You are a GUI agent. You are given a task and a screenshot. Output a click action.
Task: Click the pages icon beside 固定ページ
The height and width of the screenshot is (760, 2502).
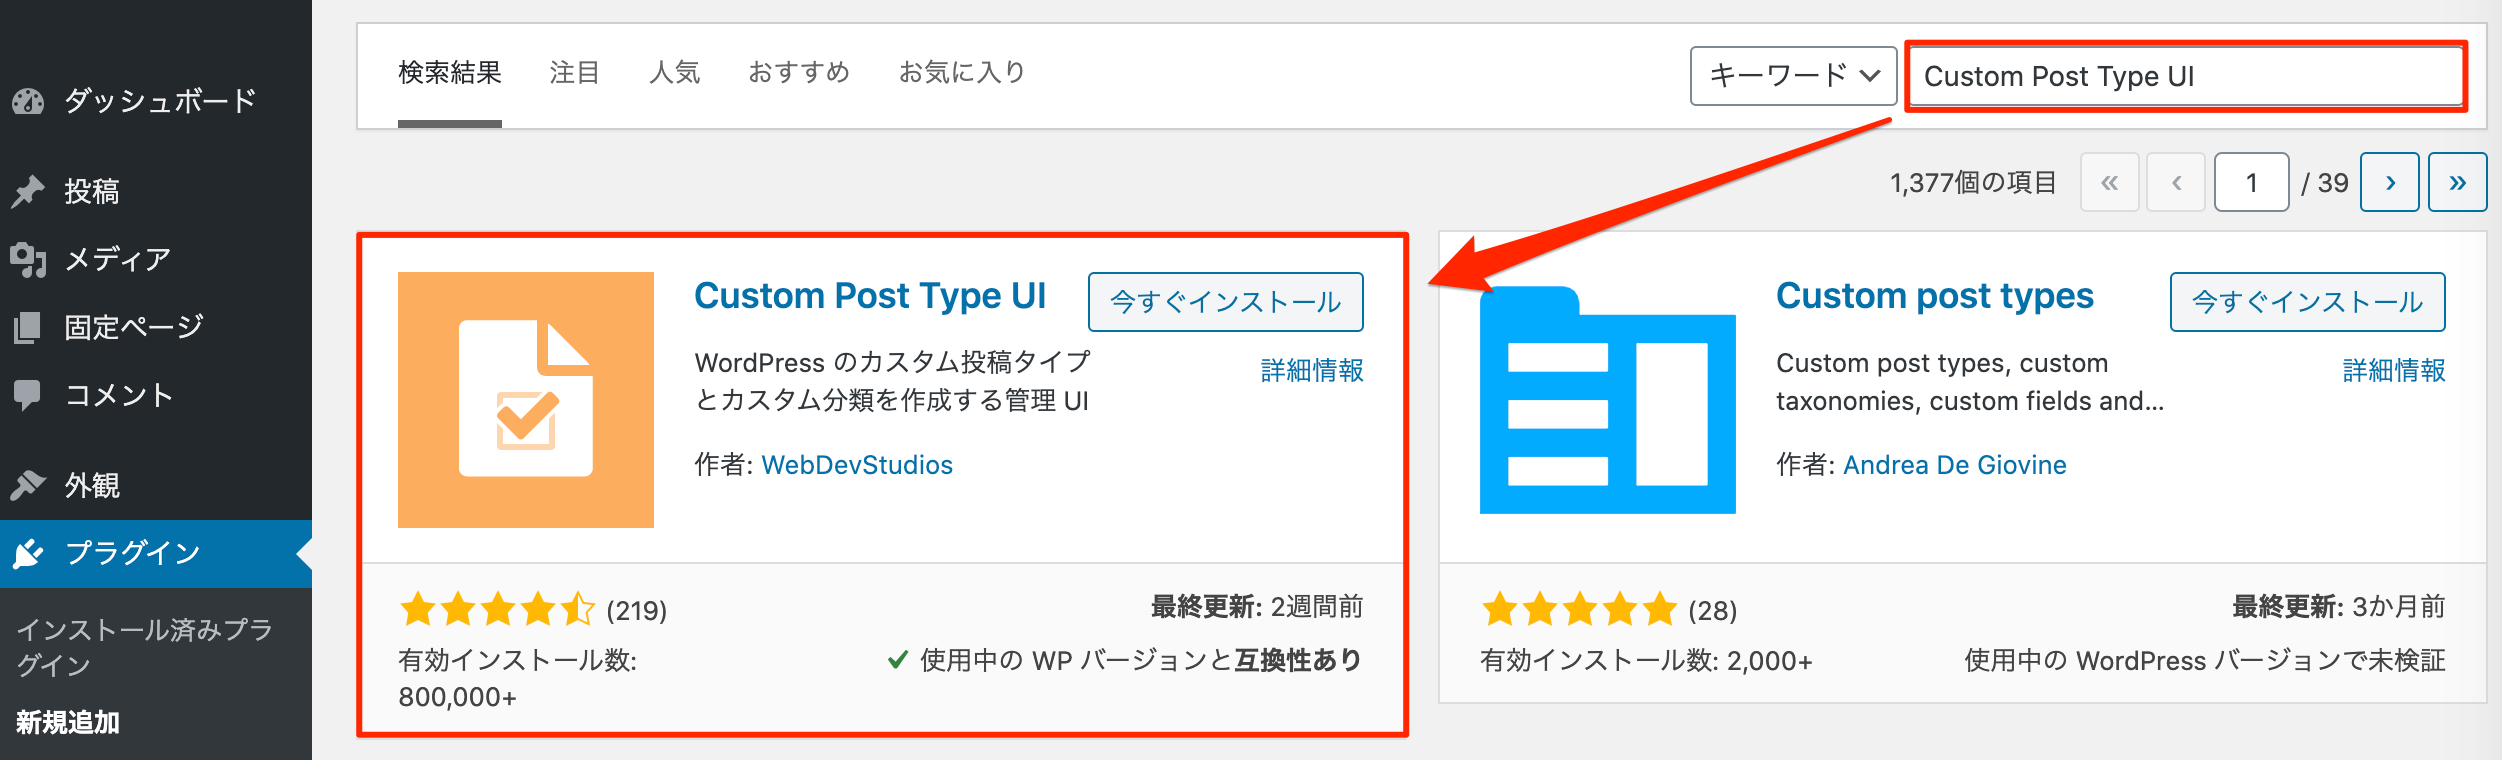(28, 327)
